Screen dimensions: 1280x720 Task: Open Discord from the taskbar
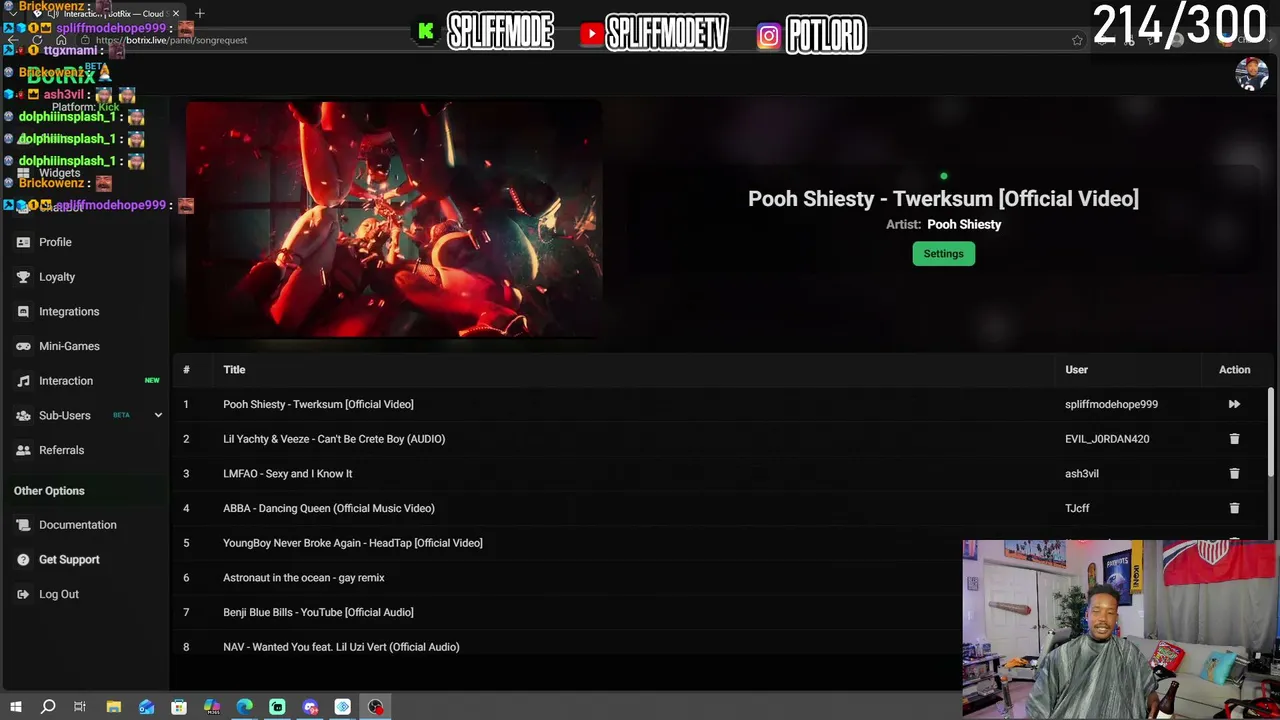point(310,707)
